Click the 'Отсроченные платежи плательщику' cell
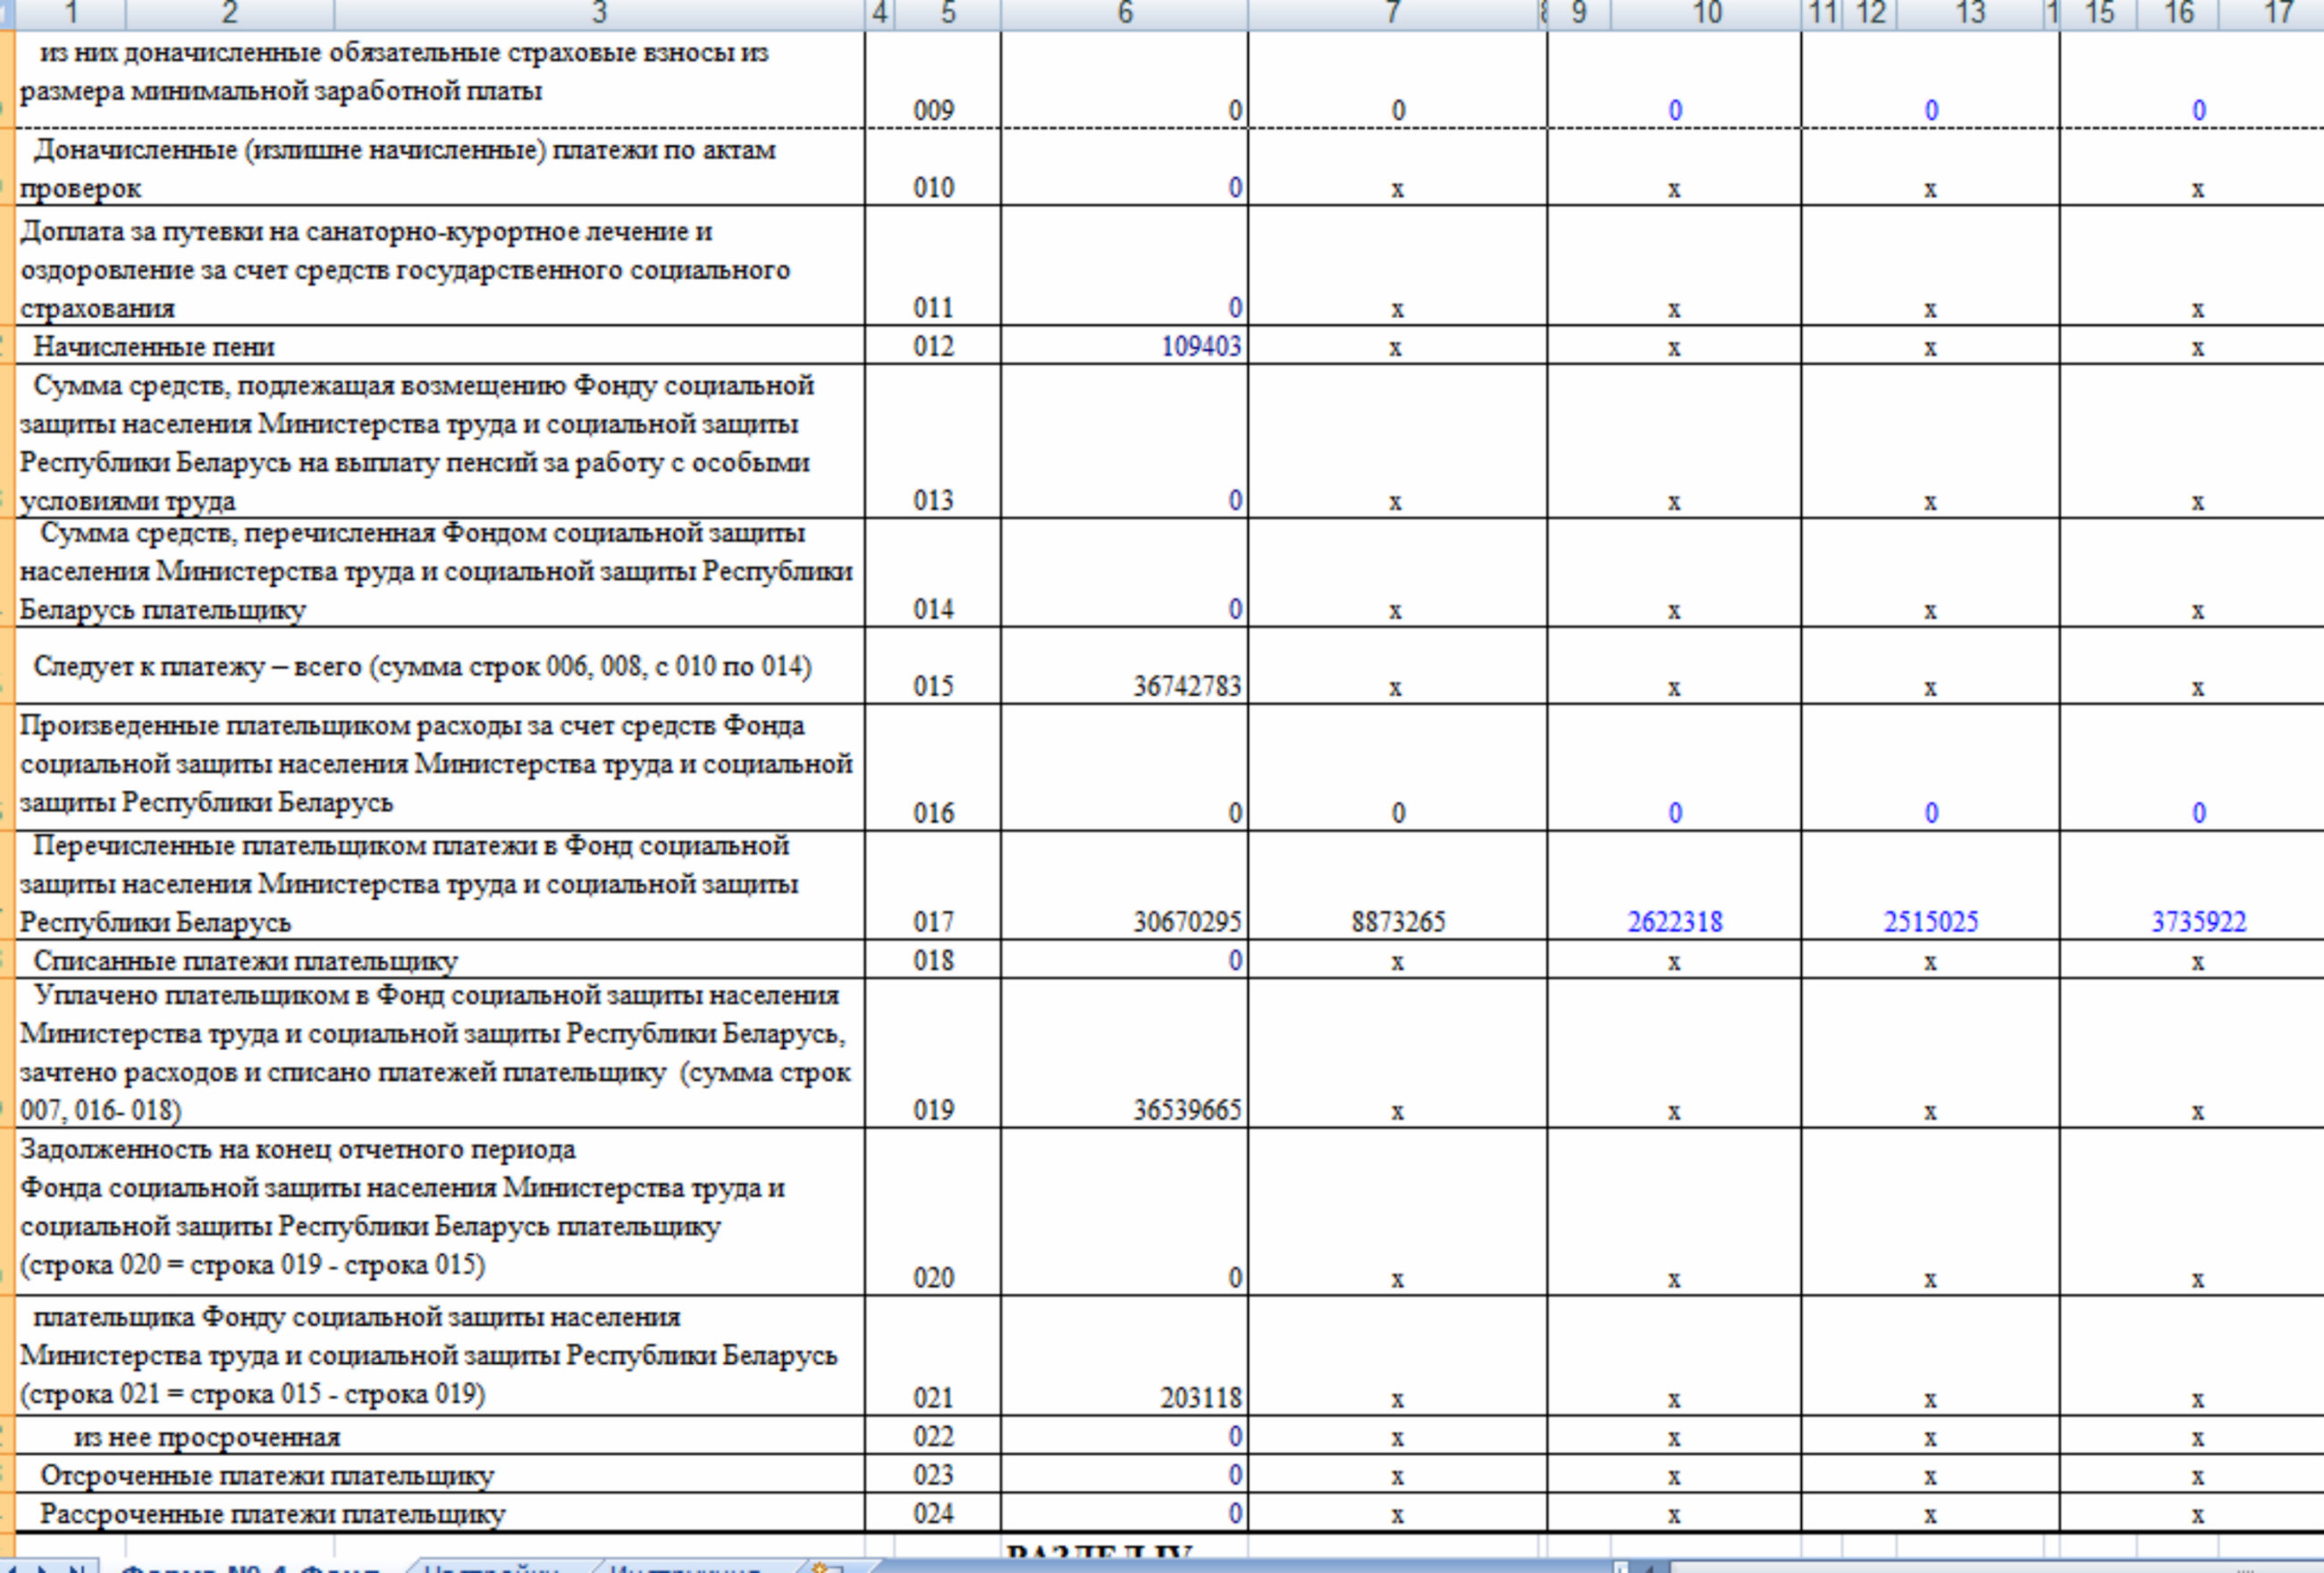This screenshot has height=1573, width=2324. pos(440,1475)
